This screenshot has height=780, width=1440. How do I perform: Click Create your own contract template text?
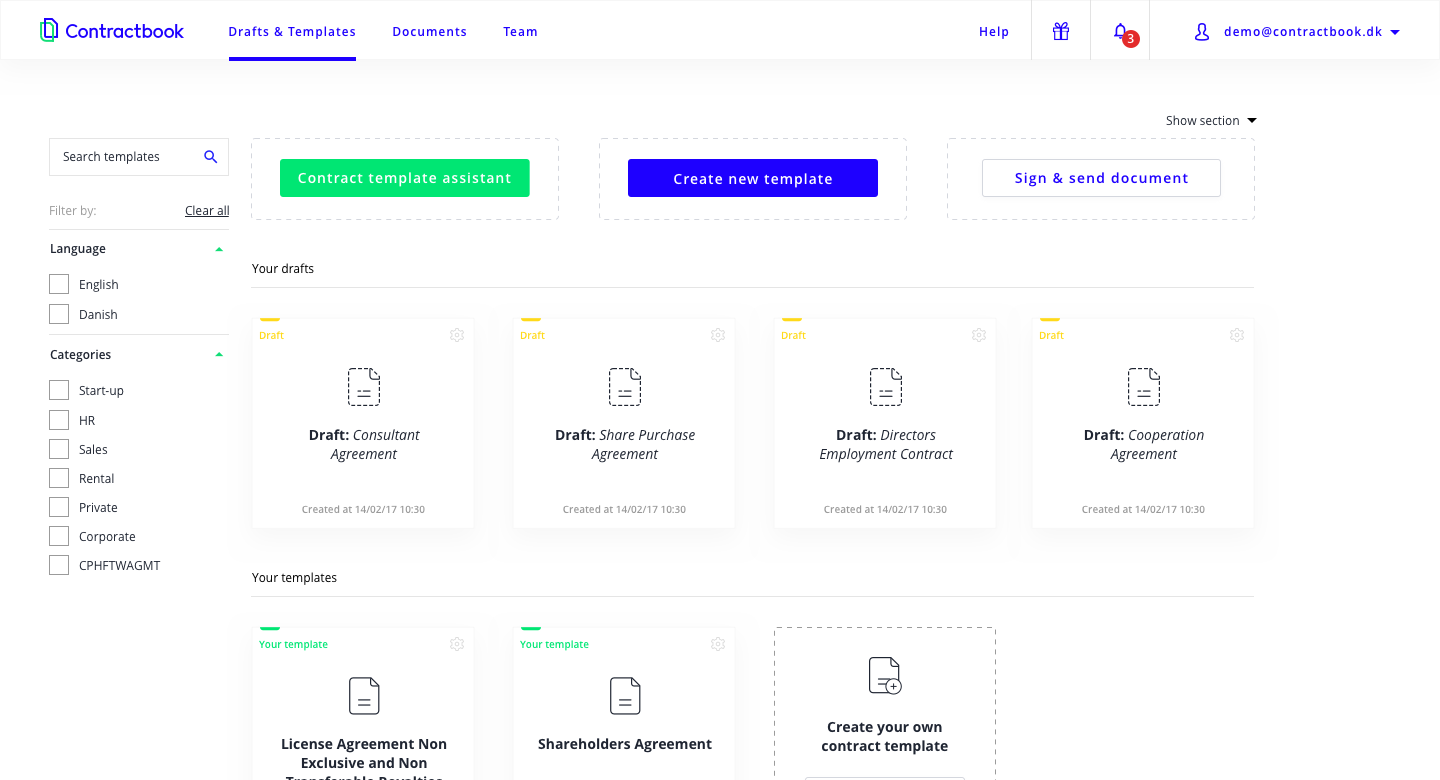(x=885, y=737)
